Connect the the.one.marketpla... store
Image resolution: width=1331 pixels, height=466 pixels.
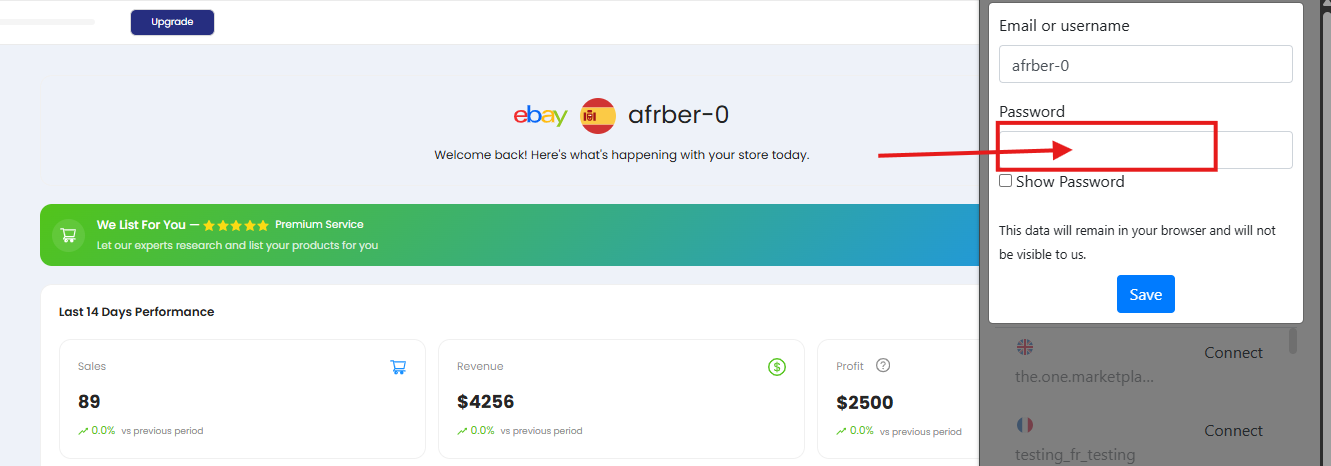tap(1233, 353)
